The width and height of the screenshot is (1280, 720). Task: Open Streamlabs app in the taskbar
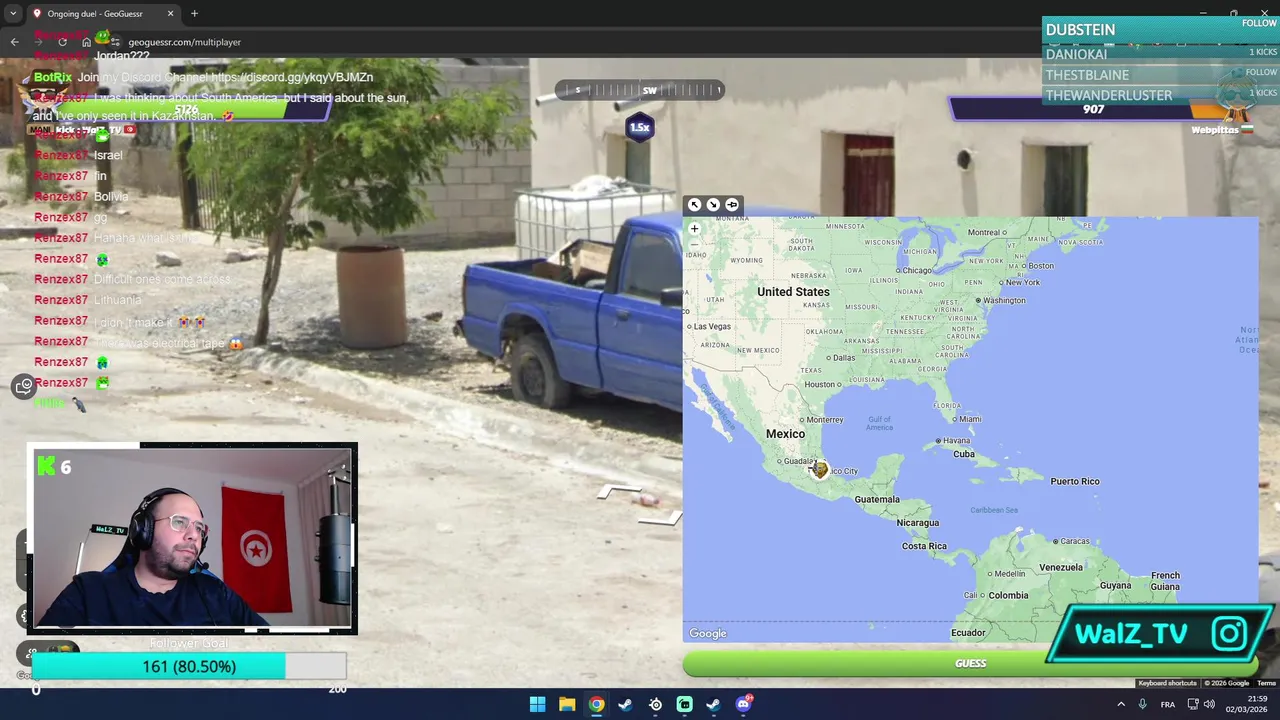pos(684,704)
